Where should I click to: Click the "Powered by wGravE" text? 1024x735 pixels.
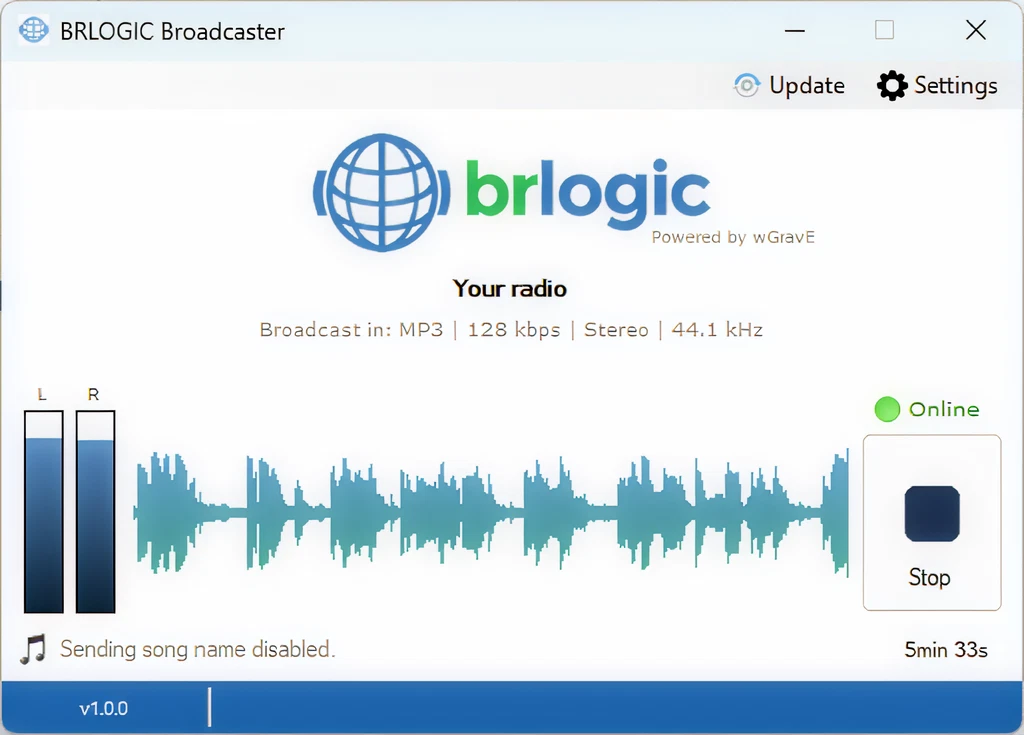734,237
